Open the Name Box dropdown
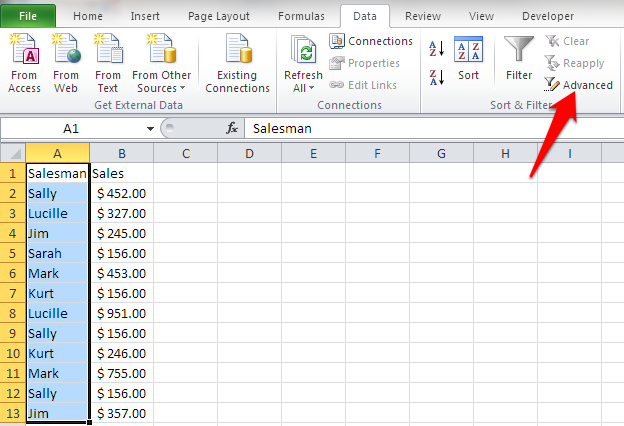 (150, 129)
